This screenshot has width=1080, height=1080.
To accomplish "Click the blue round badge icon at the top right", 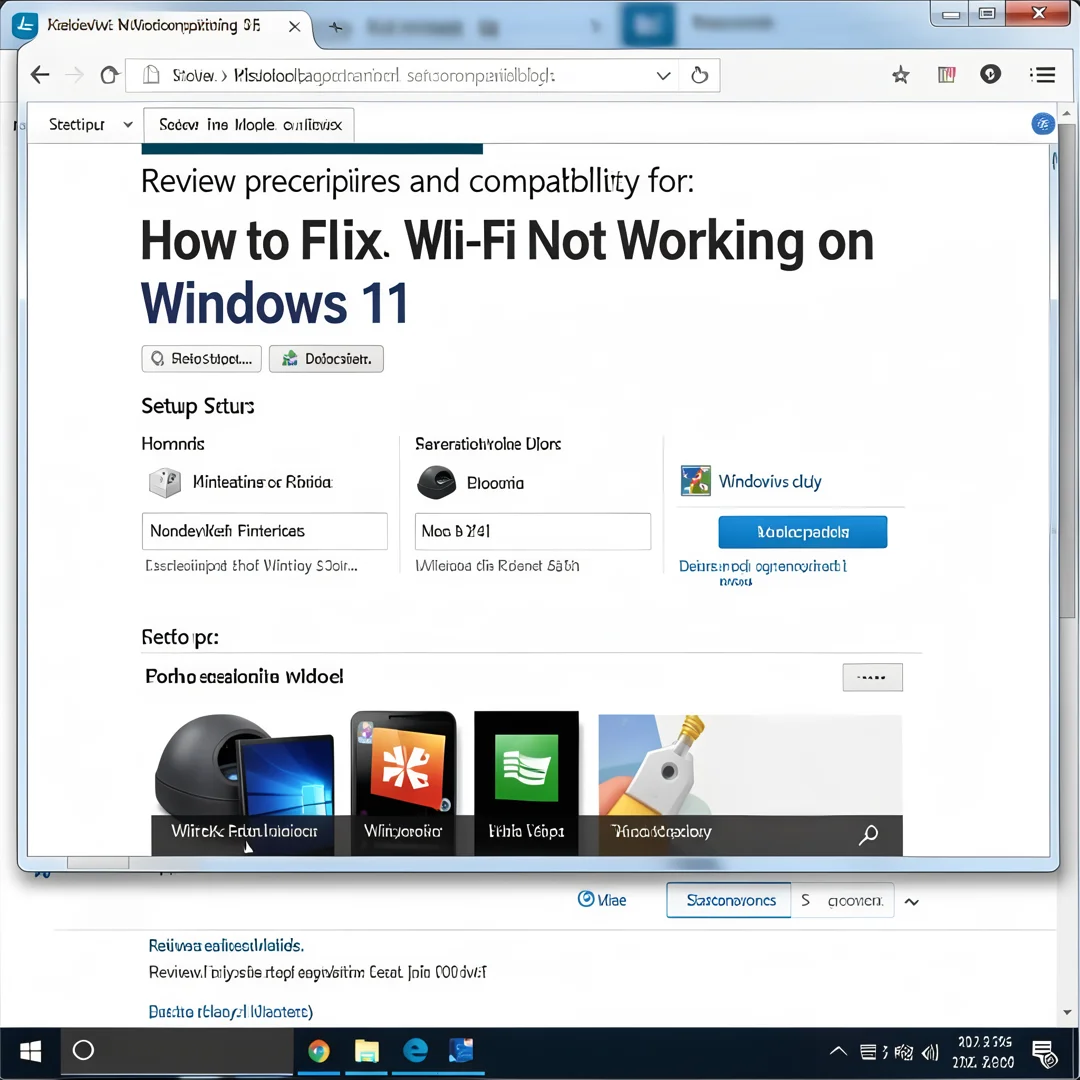I will point(1043,124).
